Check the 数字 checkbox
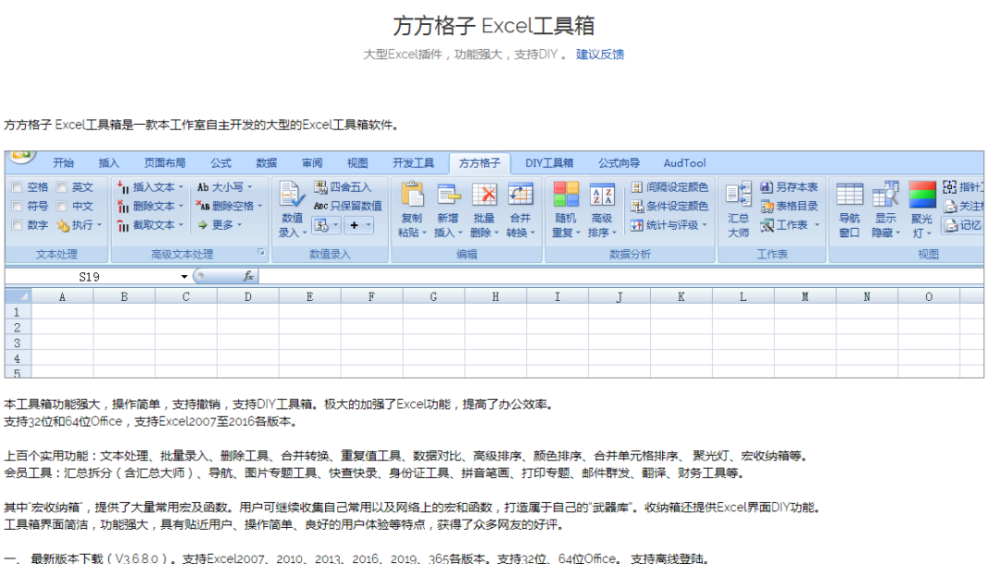Screen dimensions: 1000x564 click(17, 225)
